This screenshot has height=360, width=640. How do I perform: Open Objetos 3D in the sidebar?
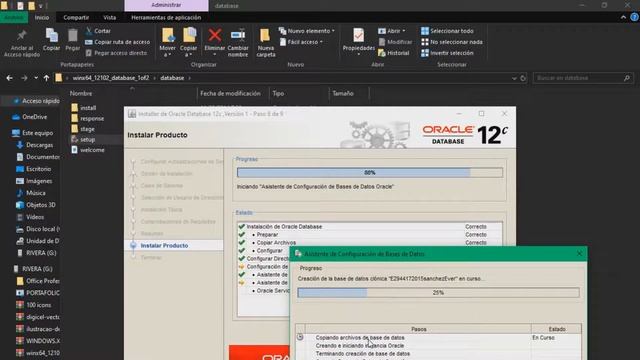coord(36,205)
